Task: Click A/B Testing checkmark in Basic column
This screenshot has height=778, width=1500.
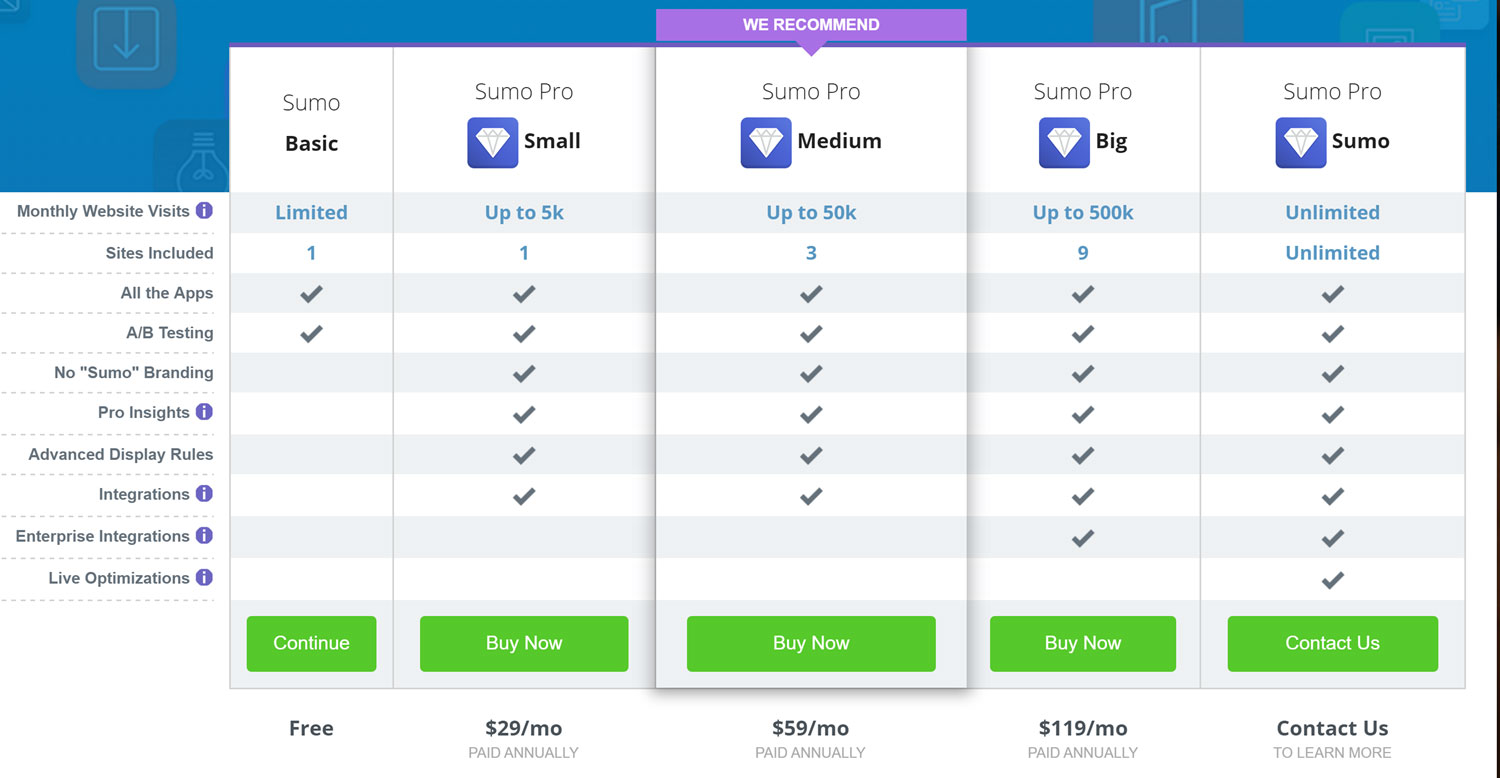Action: (x=311, y=334)
